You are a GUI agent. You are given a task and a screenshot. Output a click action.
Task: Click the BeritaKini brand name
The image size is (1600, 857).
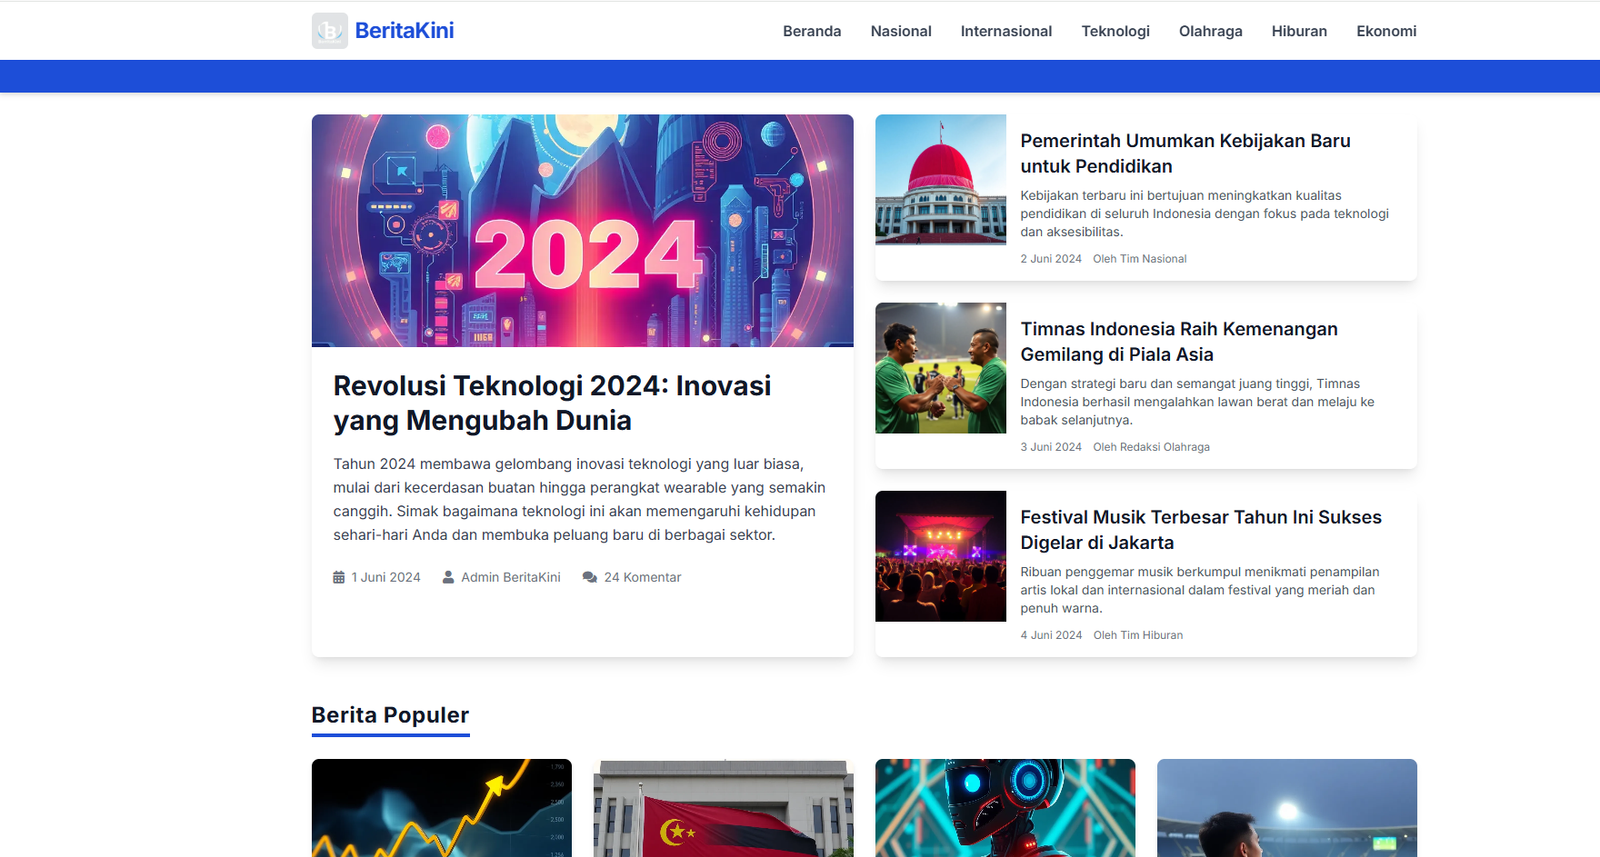coord(404,31)
